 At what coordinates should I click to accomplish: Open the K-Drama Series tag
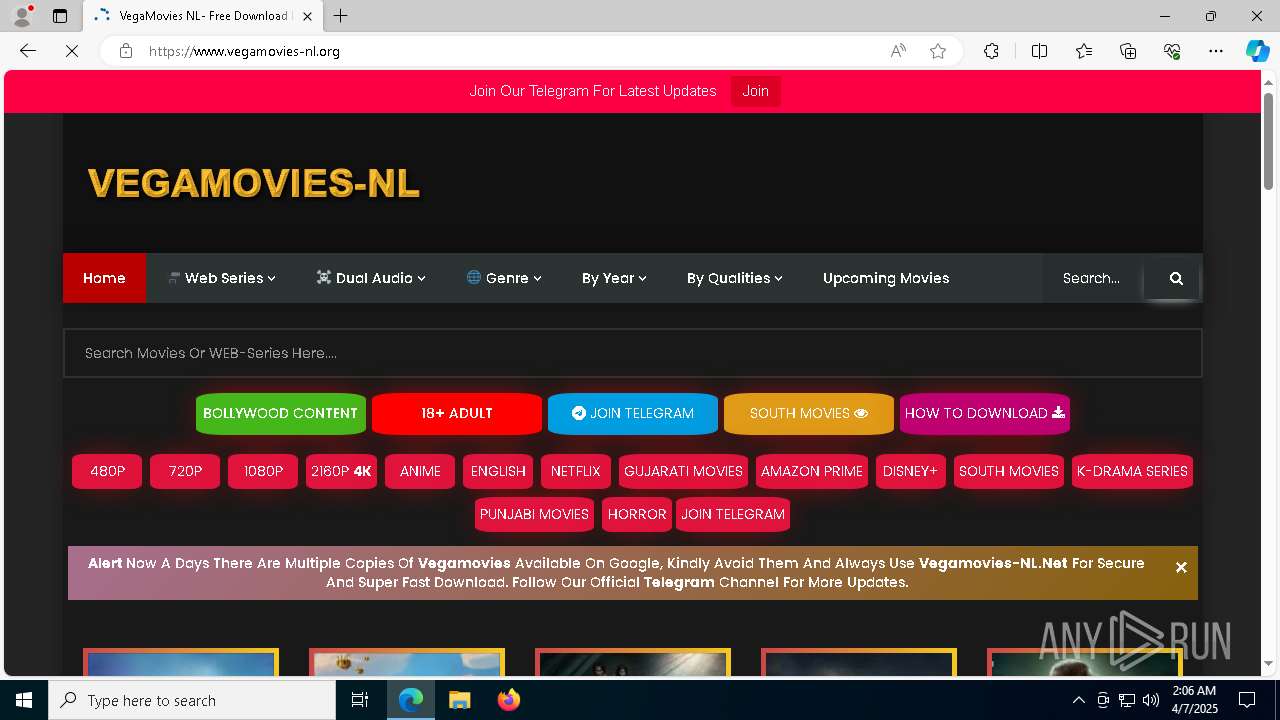click(x=1132, y=471)
